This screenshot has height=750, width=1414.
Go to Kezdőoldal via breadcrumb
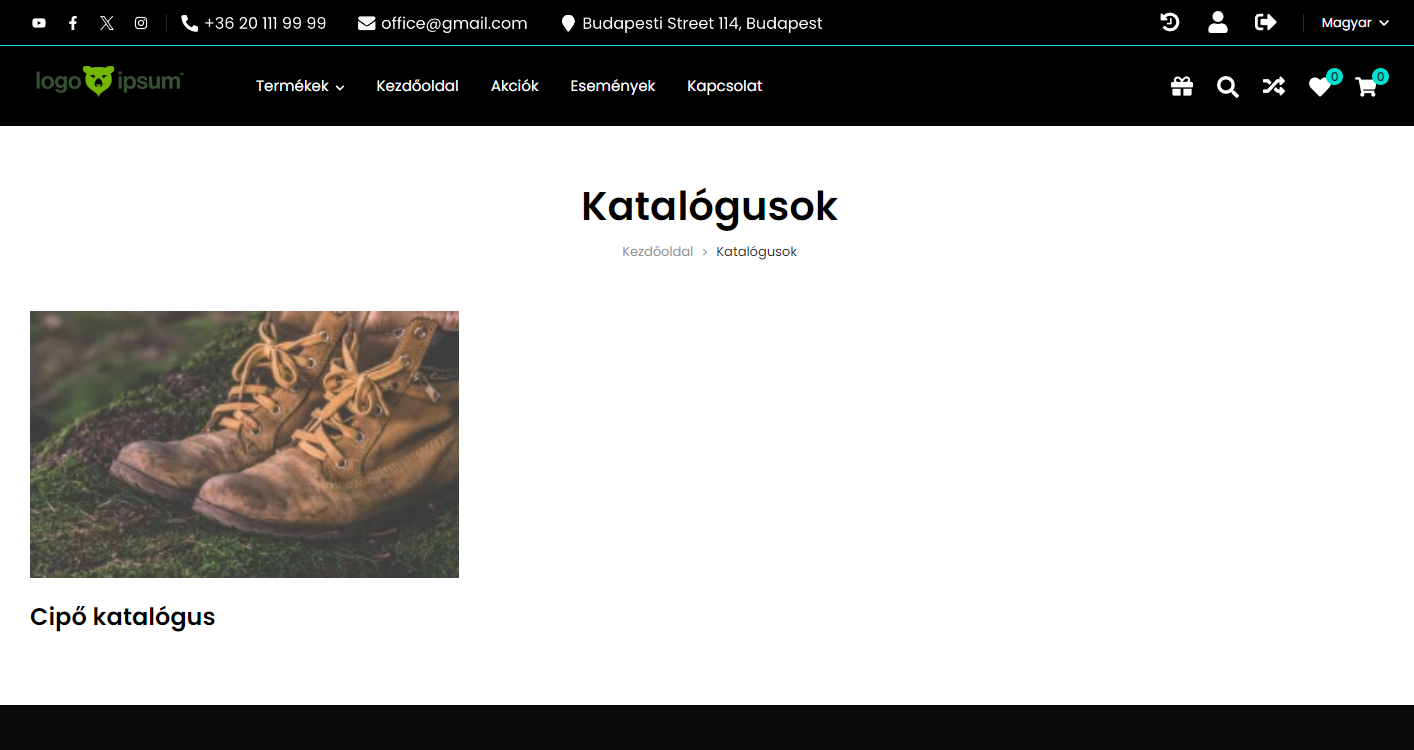click(x=657, y=251)
